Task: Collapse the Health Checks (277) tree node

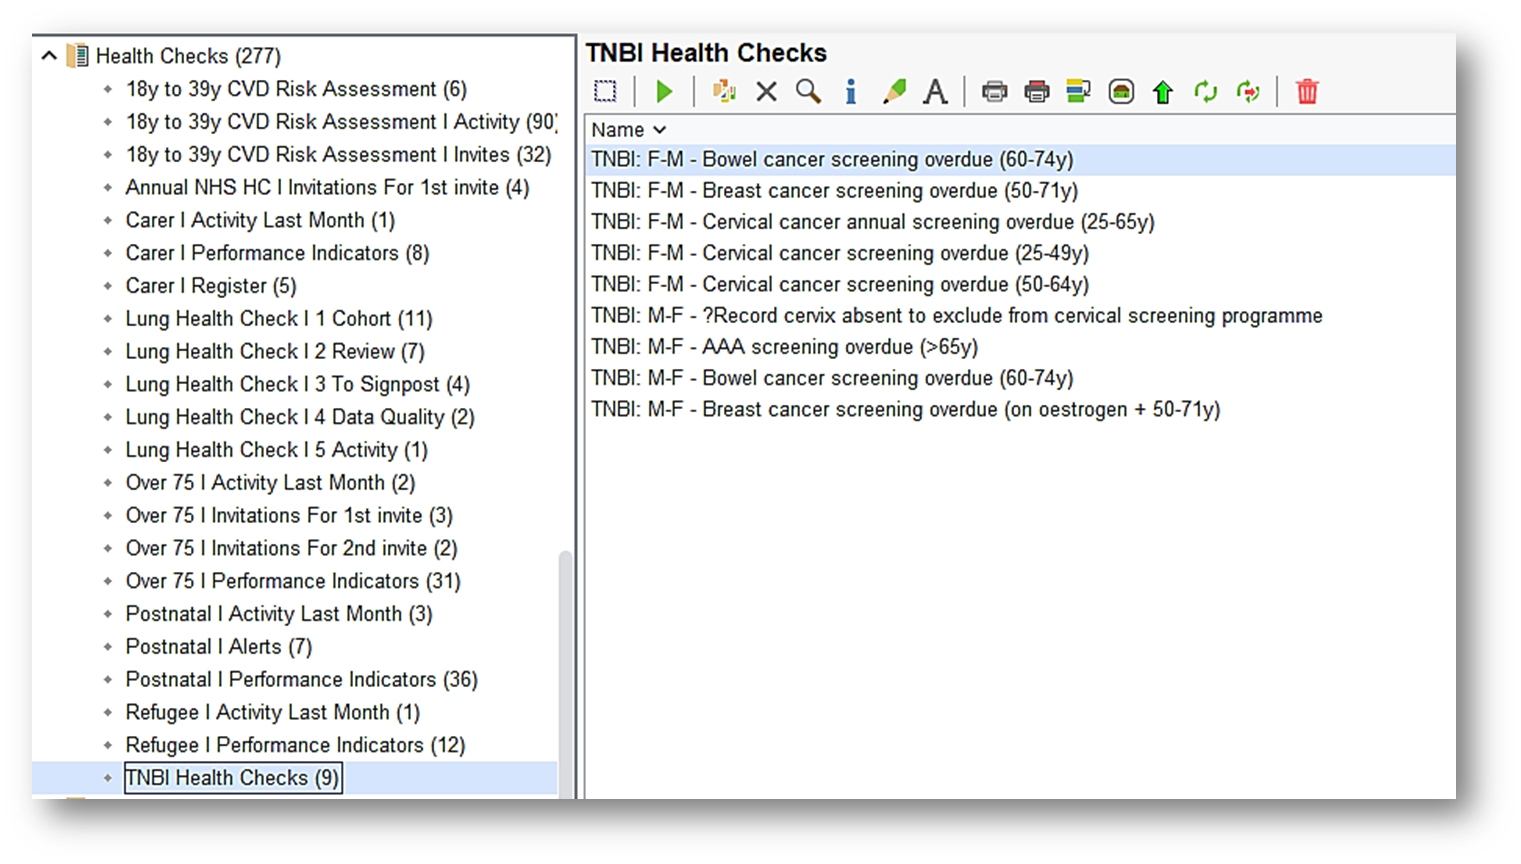Action: pos(49,56)
